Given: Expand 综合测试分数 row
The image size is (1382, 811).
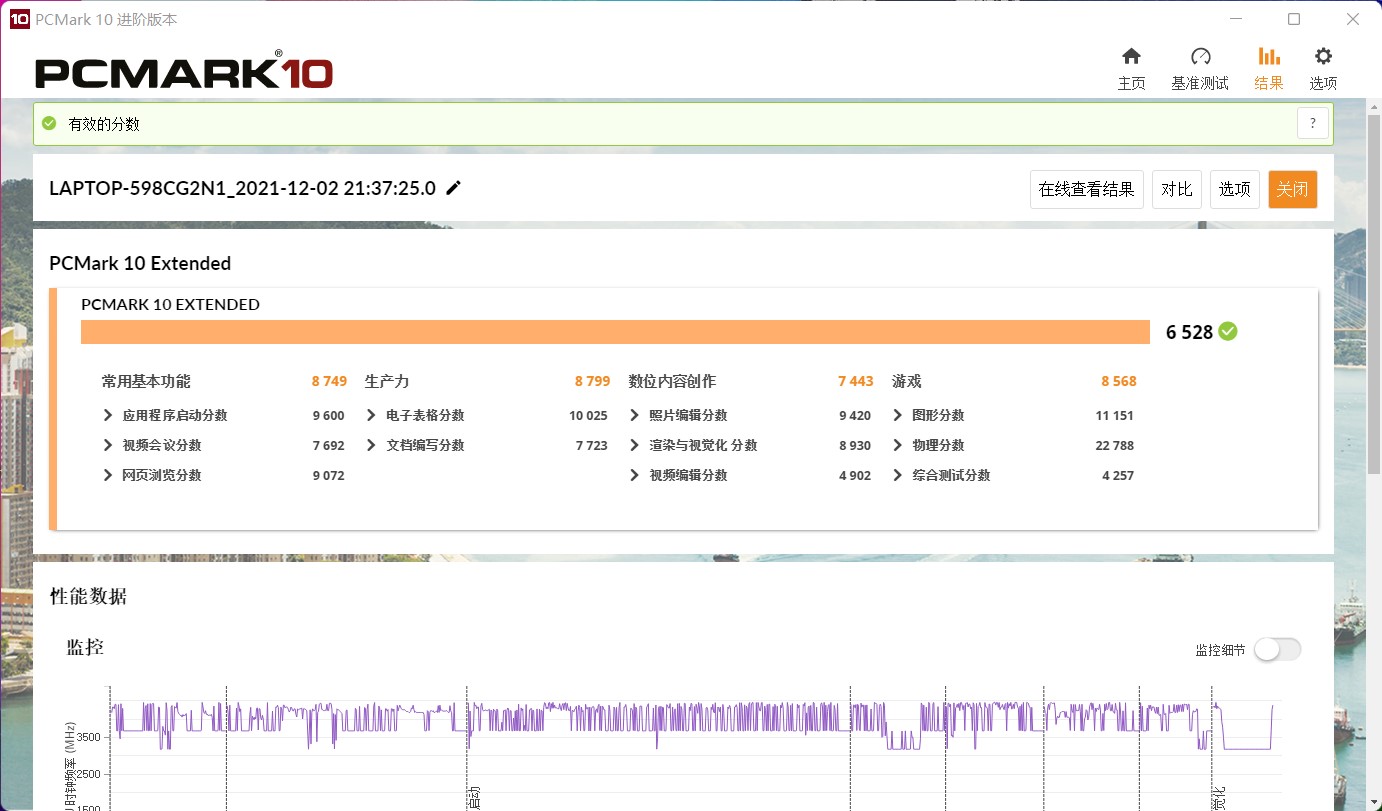Looking at the screenshot, I should (x=897, y=475).
